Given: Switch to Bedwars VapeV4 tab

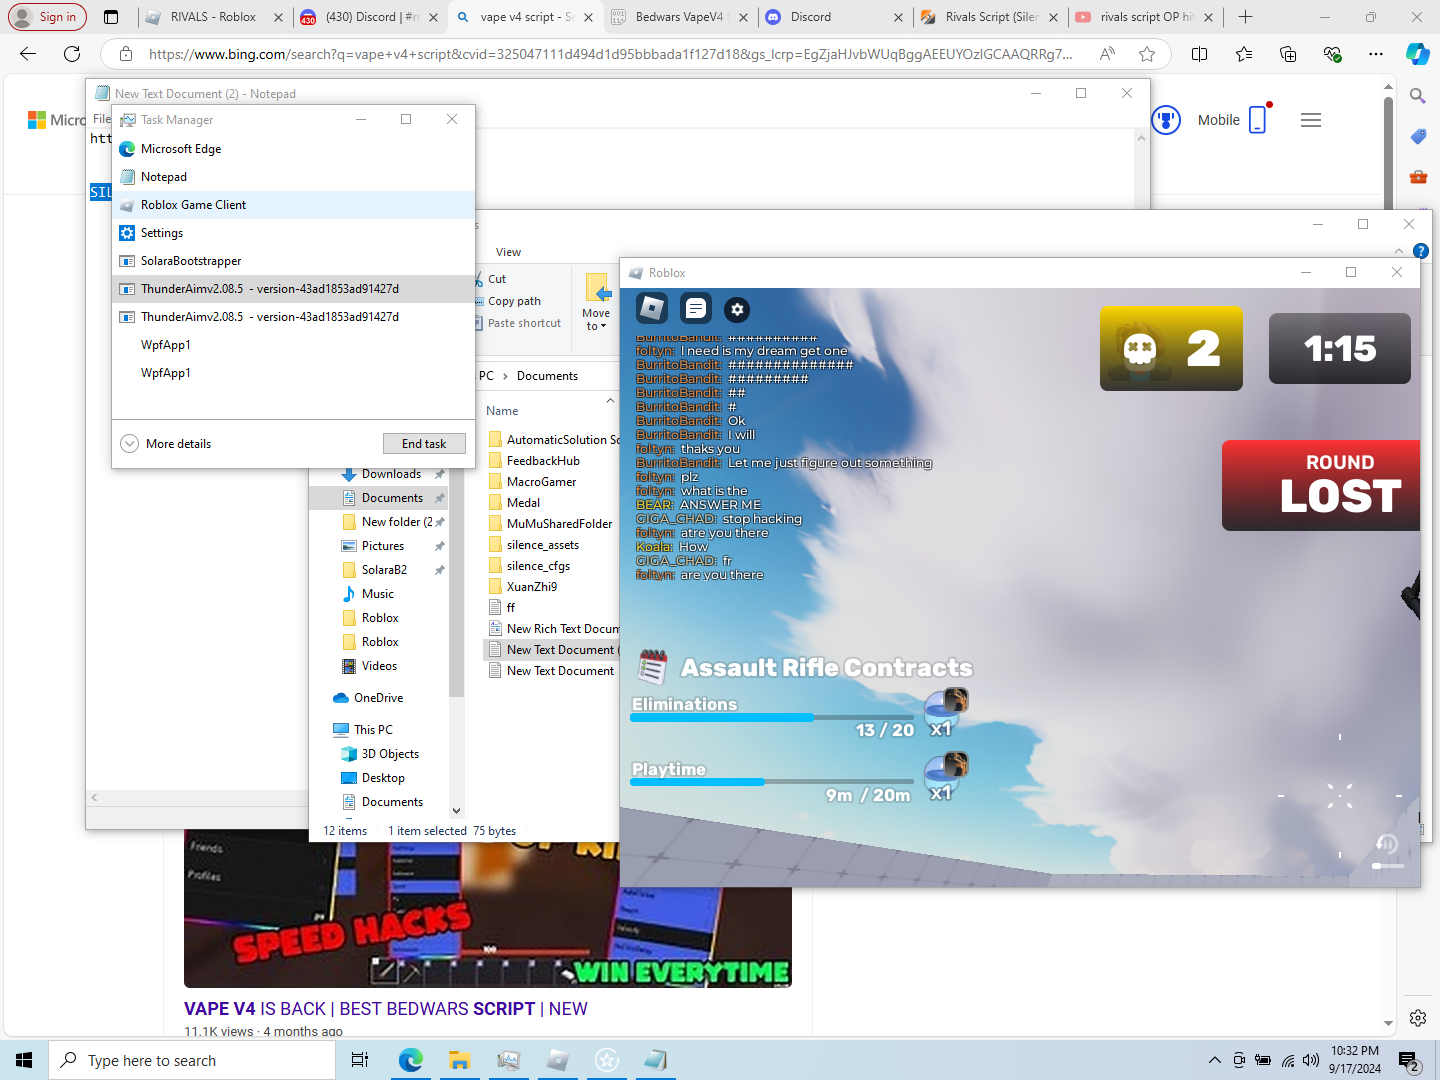Looking at the screenshot, I should [679, 17].
